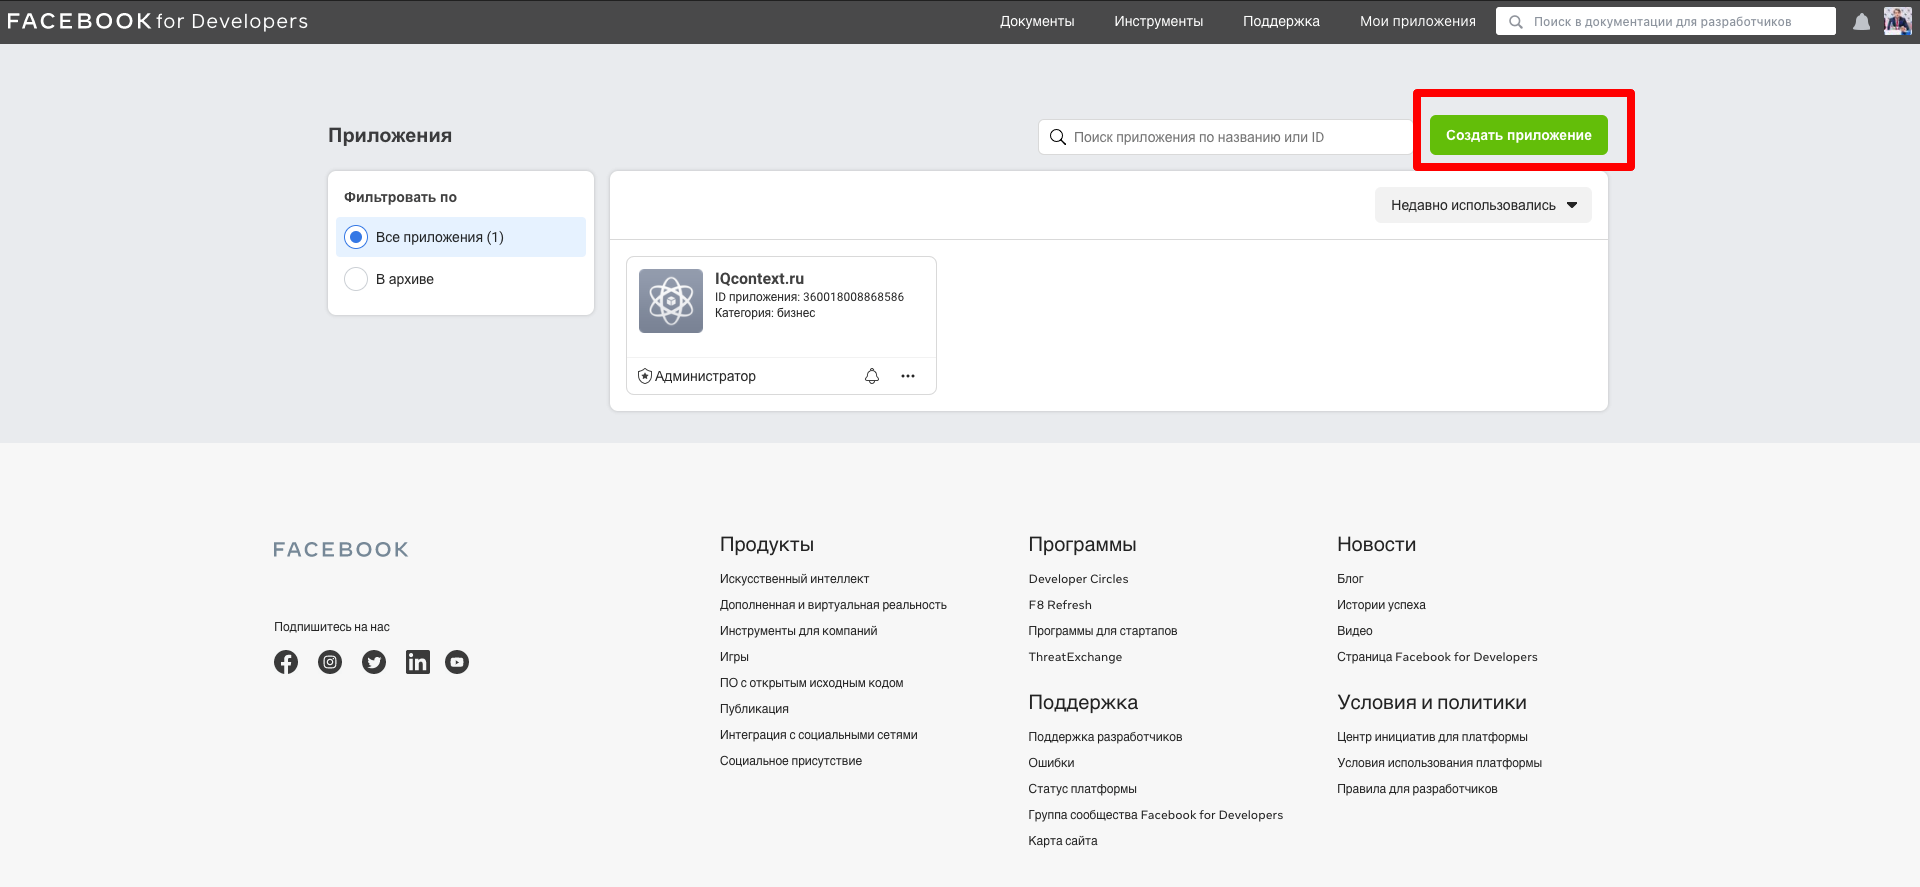The height and width of the screenshot is (887, 1920).
Task: Open 'Центр инициатив для платформы' link
Action: 1432,737
